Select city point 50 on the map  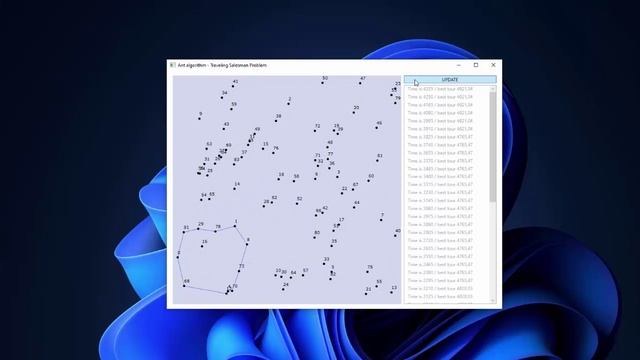click(322, 83)
